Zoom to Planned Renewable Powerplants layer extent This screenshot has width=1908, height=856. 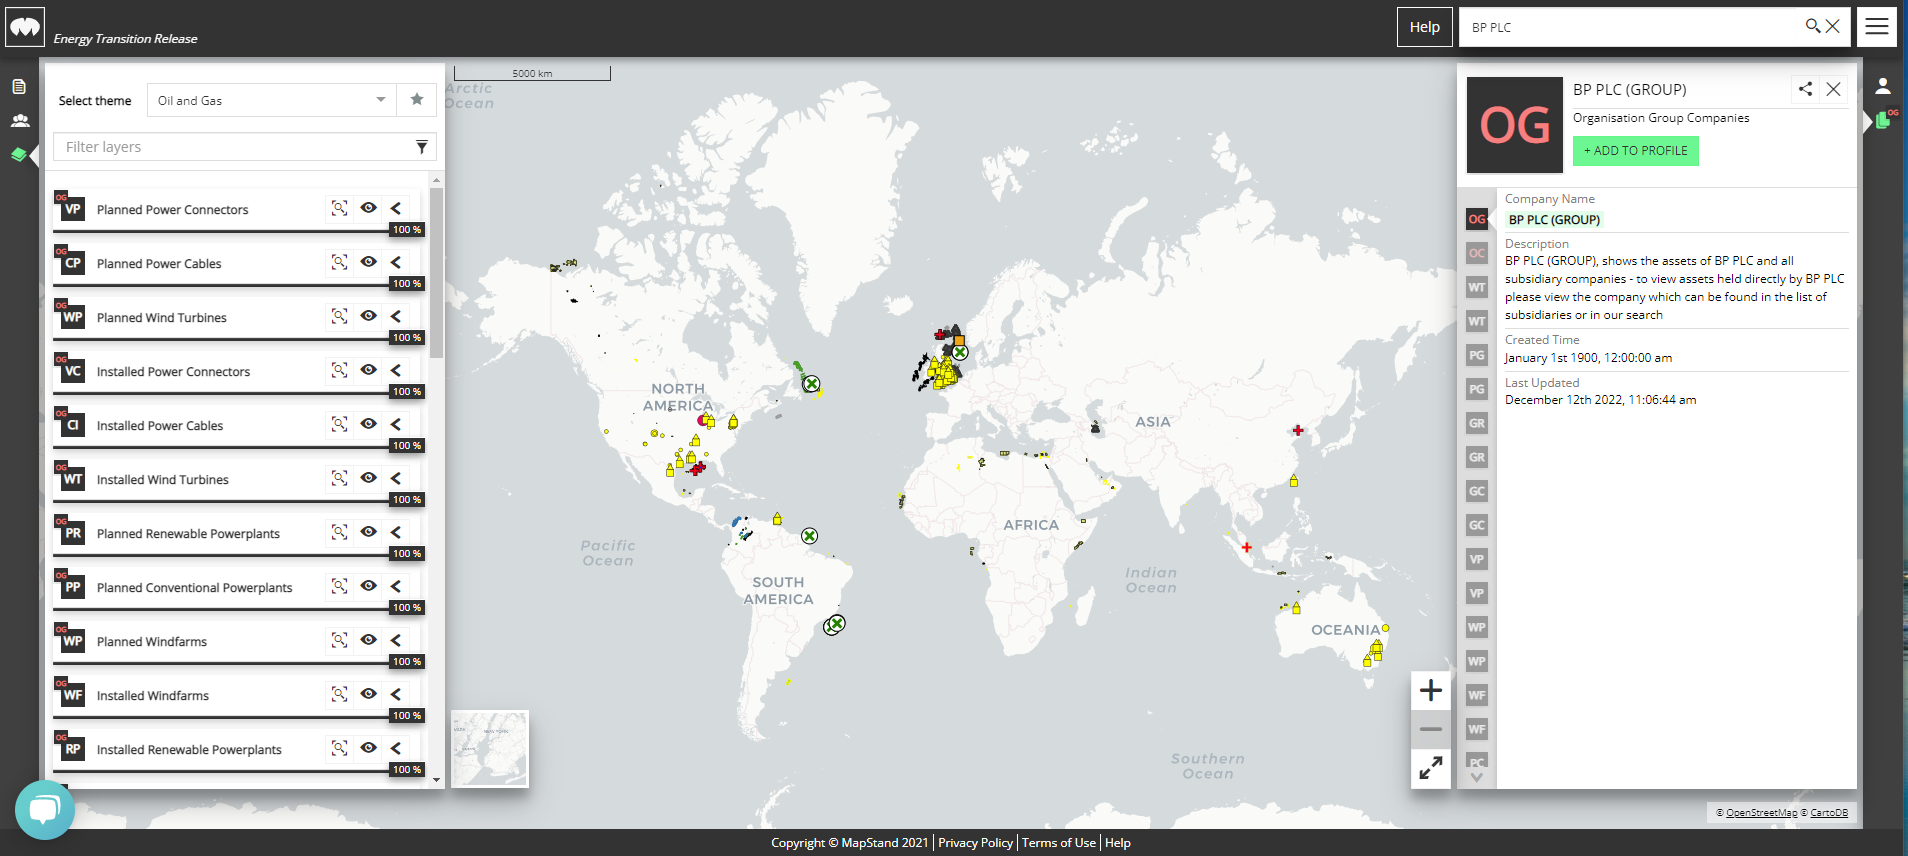tap(340, 532)
